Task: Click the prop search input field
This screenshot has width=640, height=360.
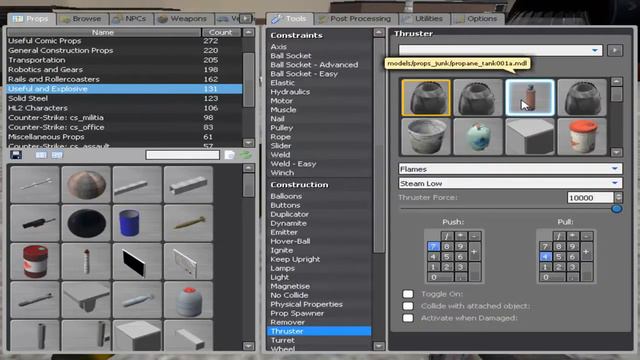Action: (x=182, y=155)
